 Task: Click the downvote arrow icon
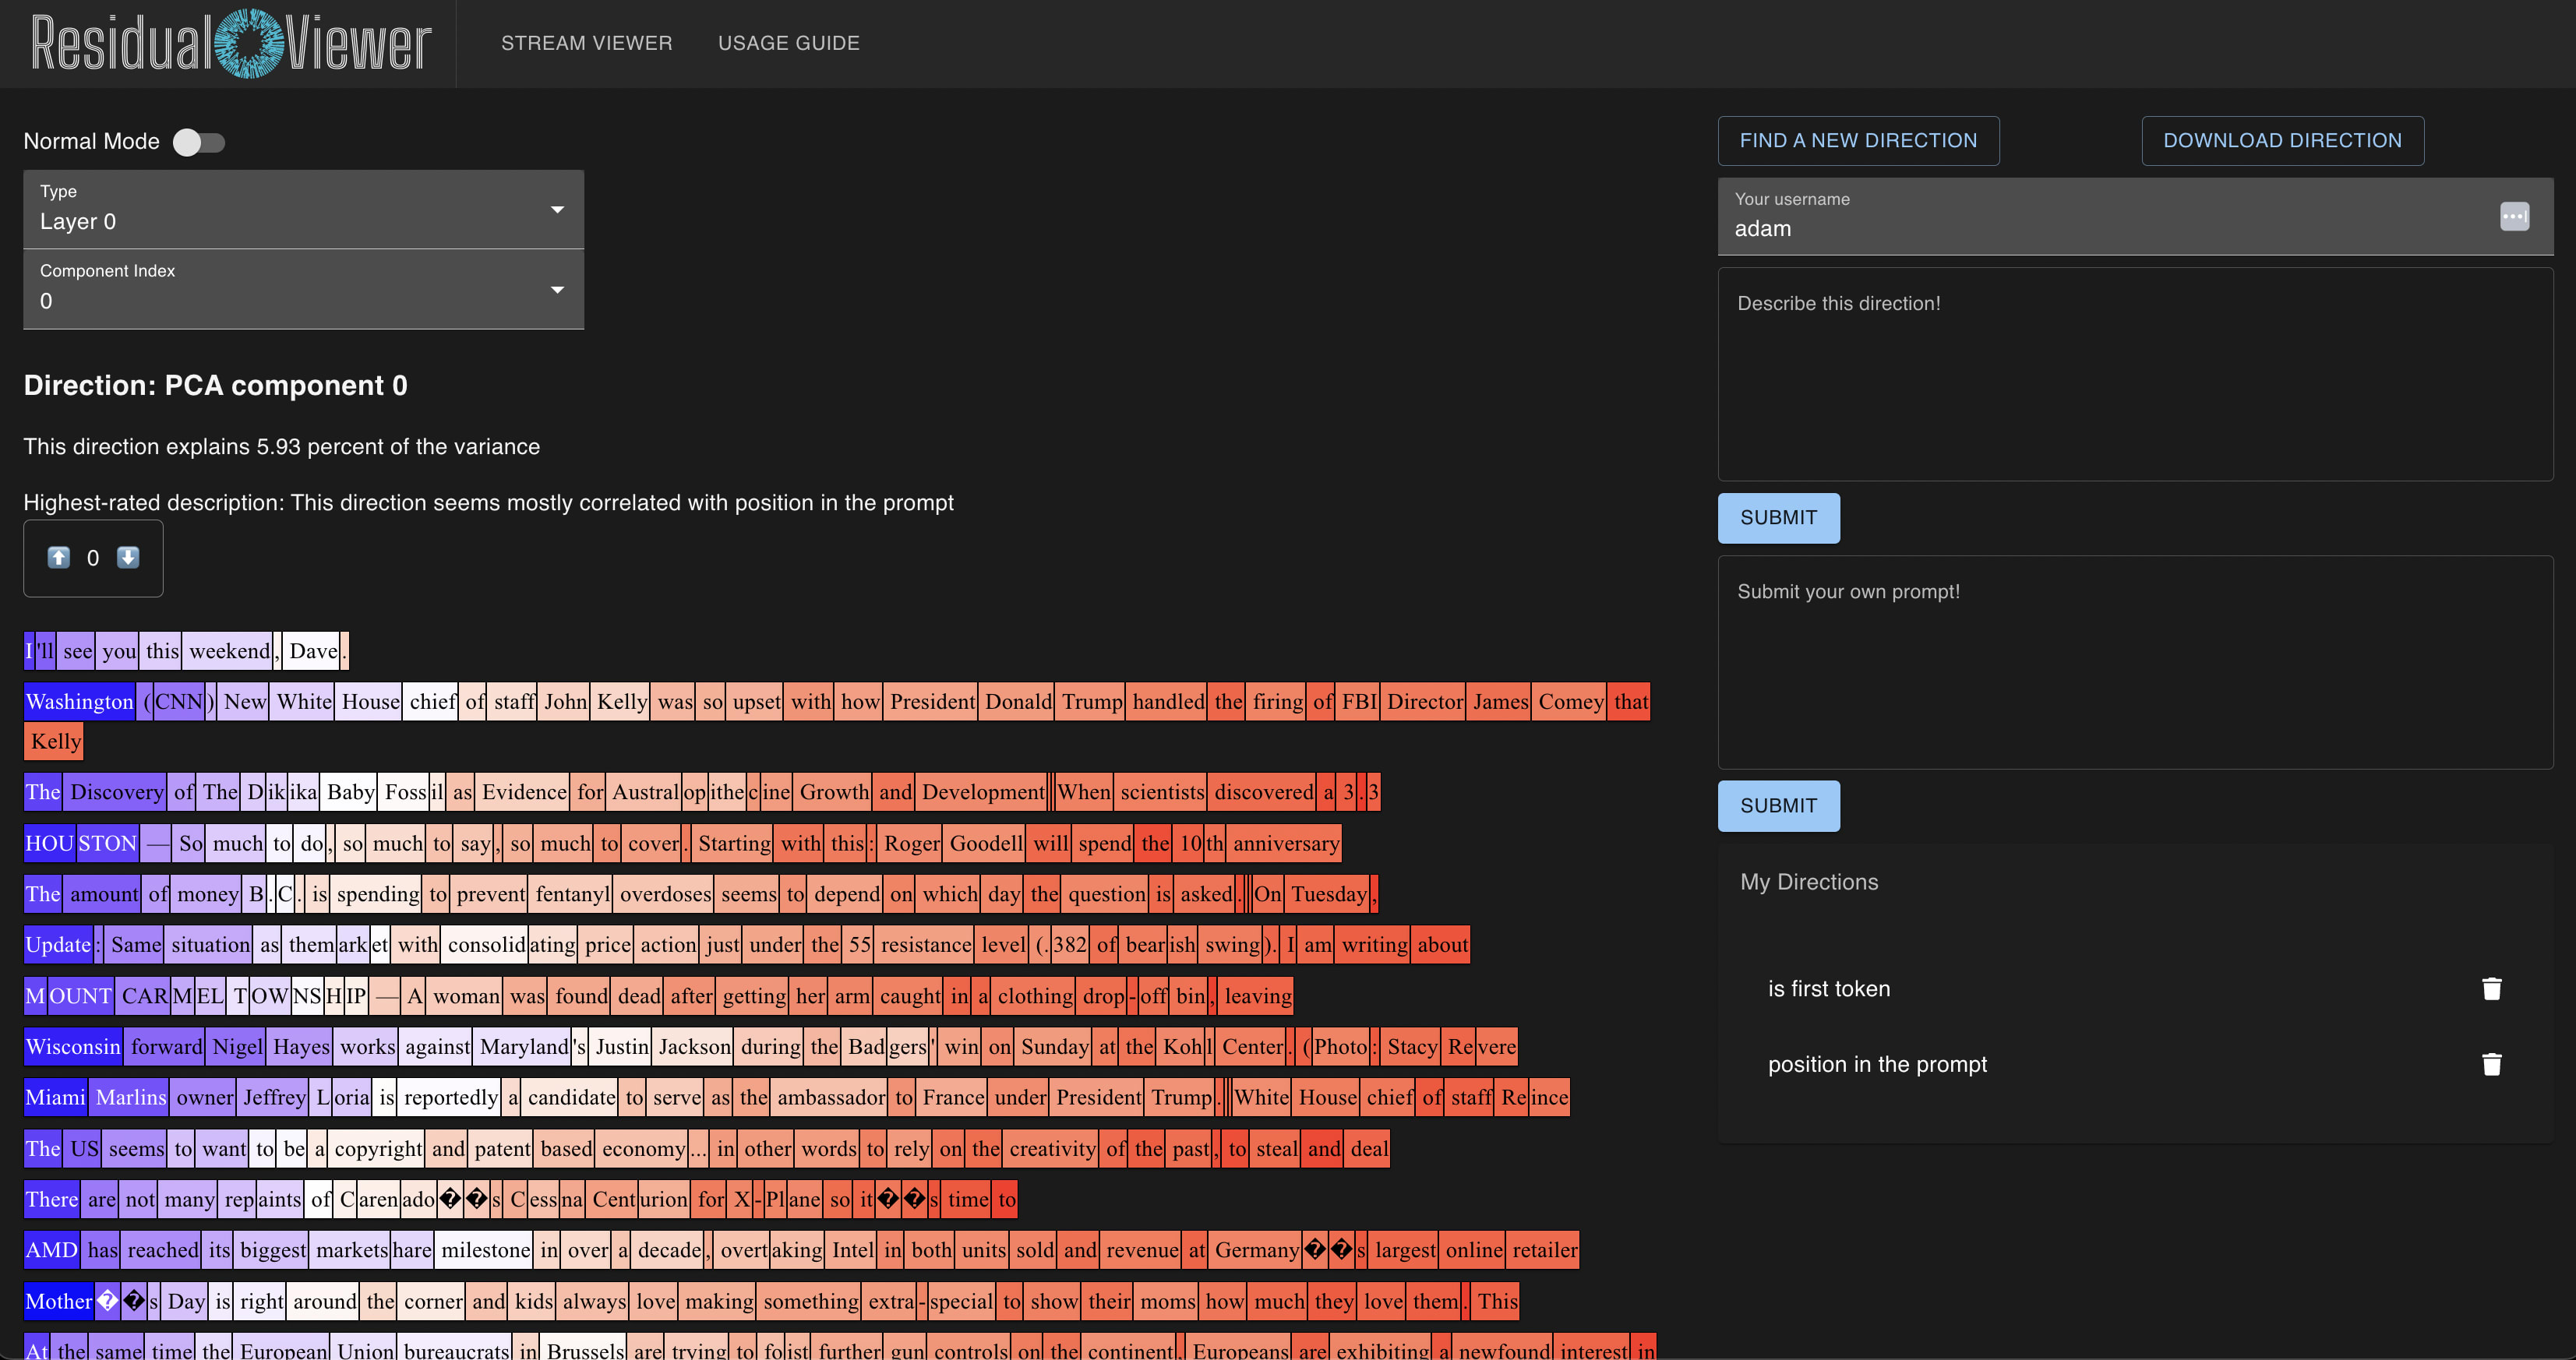pyautogui.click(x=128, y=558)
